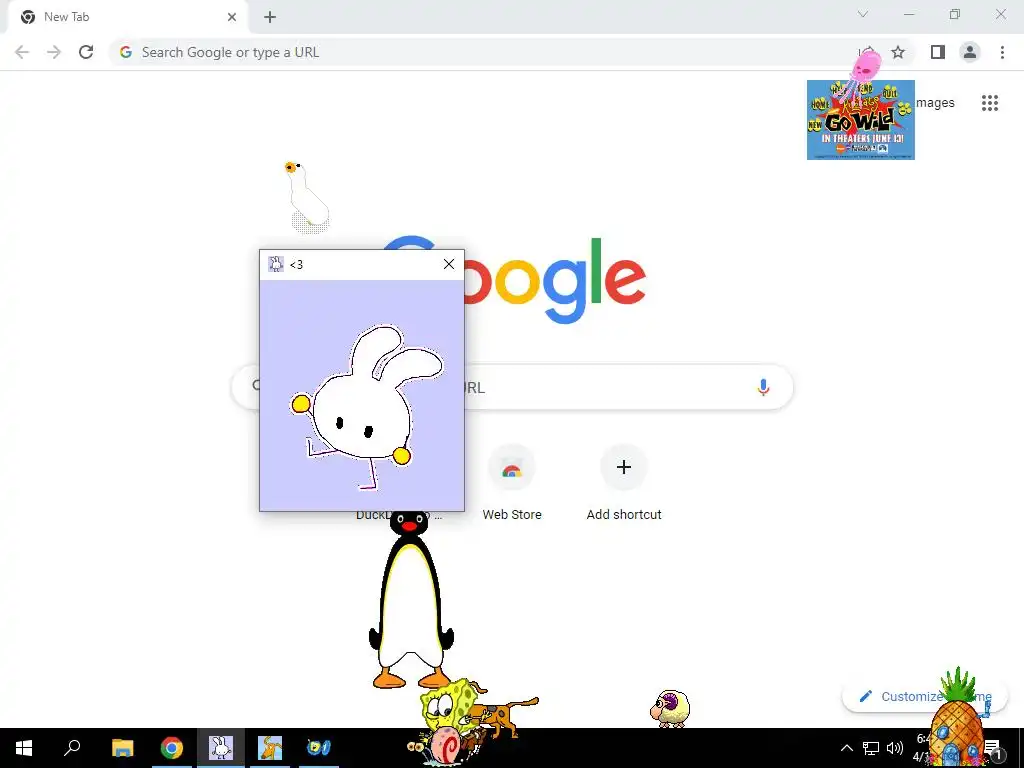The height and width of the screenshot is (768, 1024).
Task: Show hidden tray icons chevron
Action: click(x=846, y=748)
